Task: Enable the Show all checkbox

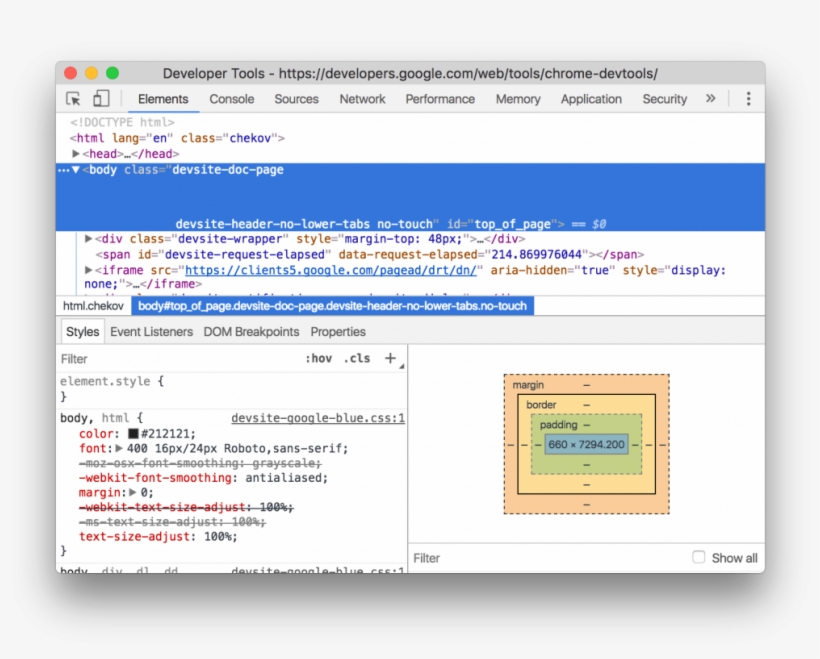Action: [698, 557]
